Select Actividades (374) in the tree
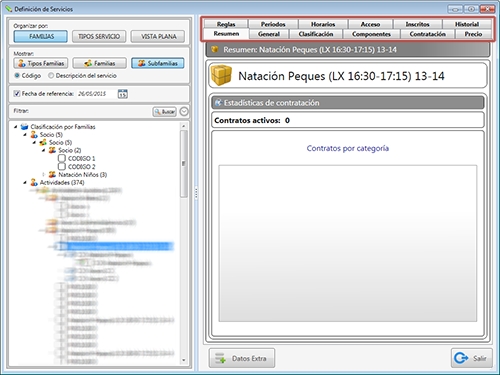Screen dimensions: 500x375 tap(62, 183)
